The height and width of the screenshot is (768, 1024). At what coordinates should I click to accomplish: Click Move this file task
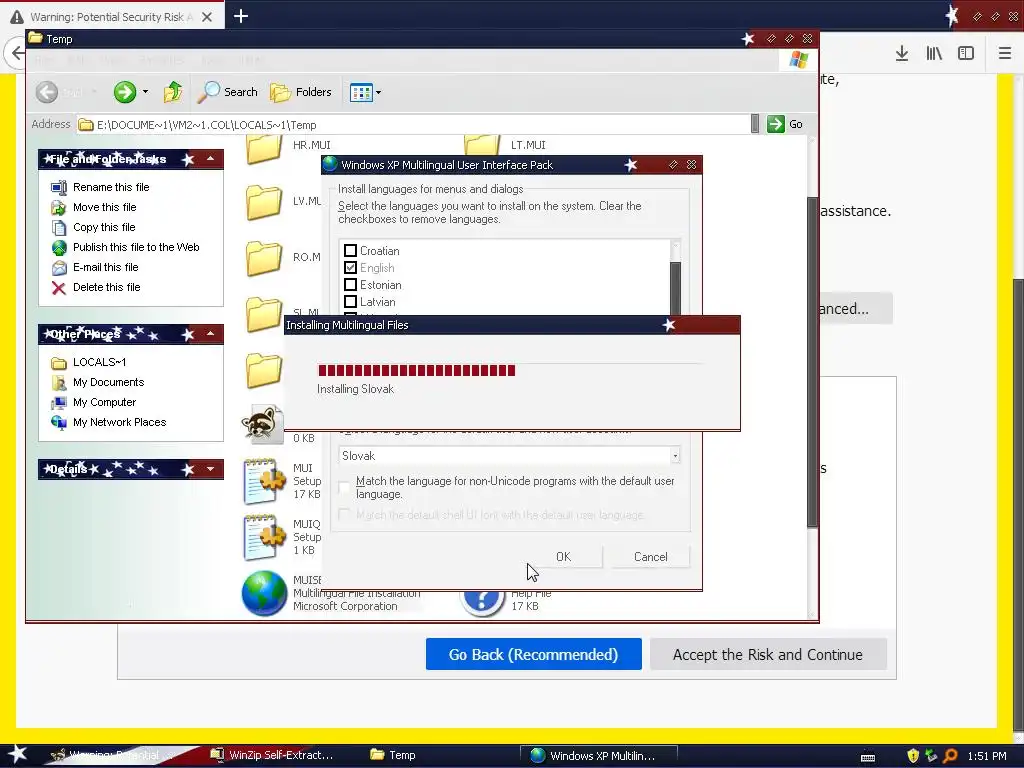(x=104, y=207)
